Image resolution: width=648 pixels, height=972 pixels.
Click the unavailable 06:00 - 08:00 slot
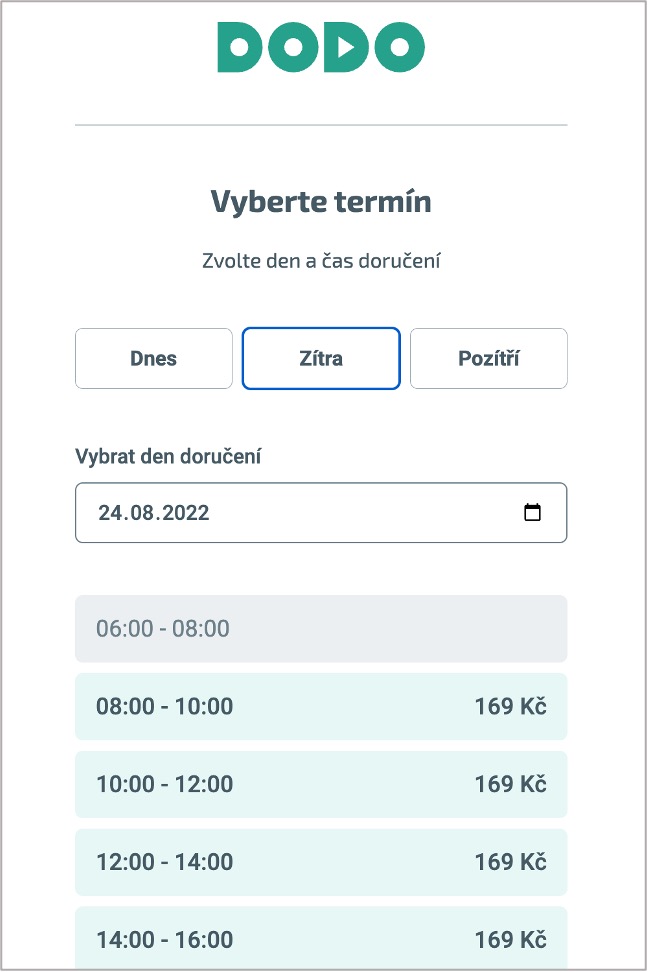[x=321, y=629]
